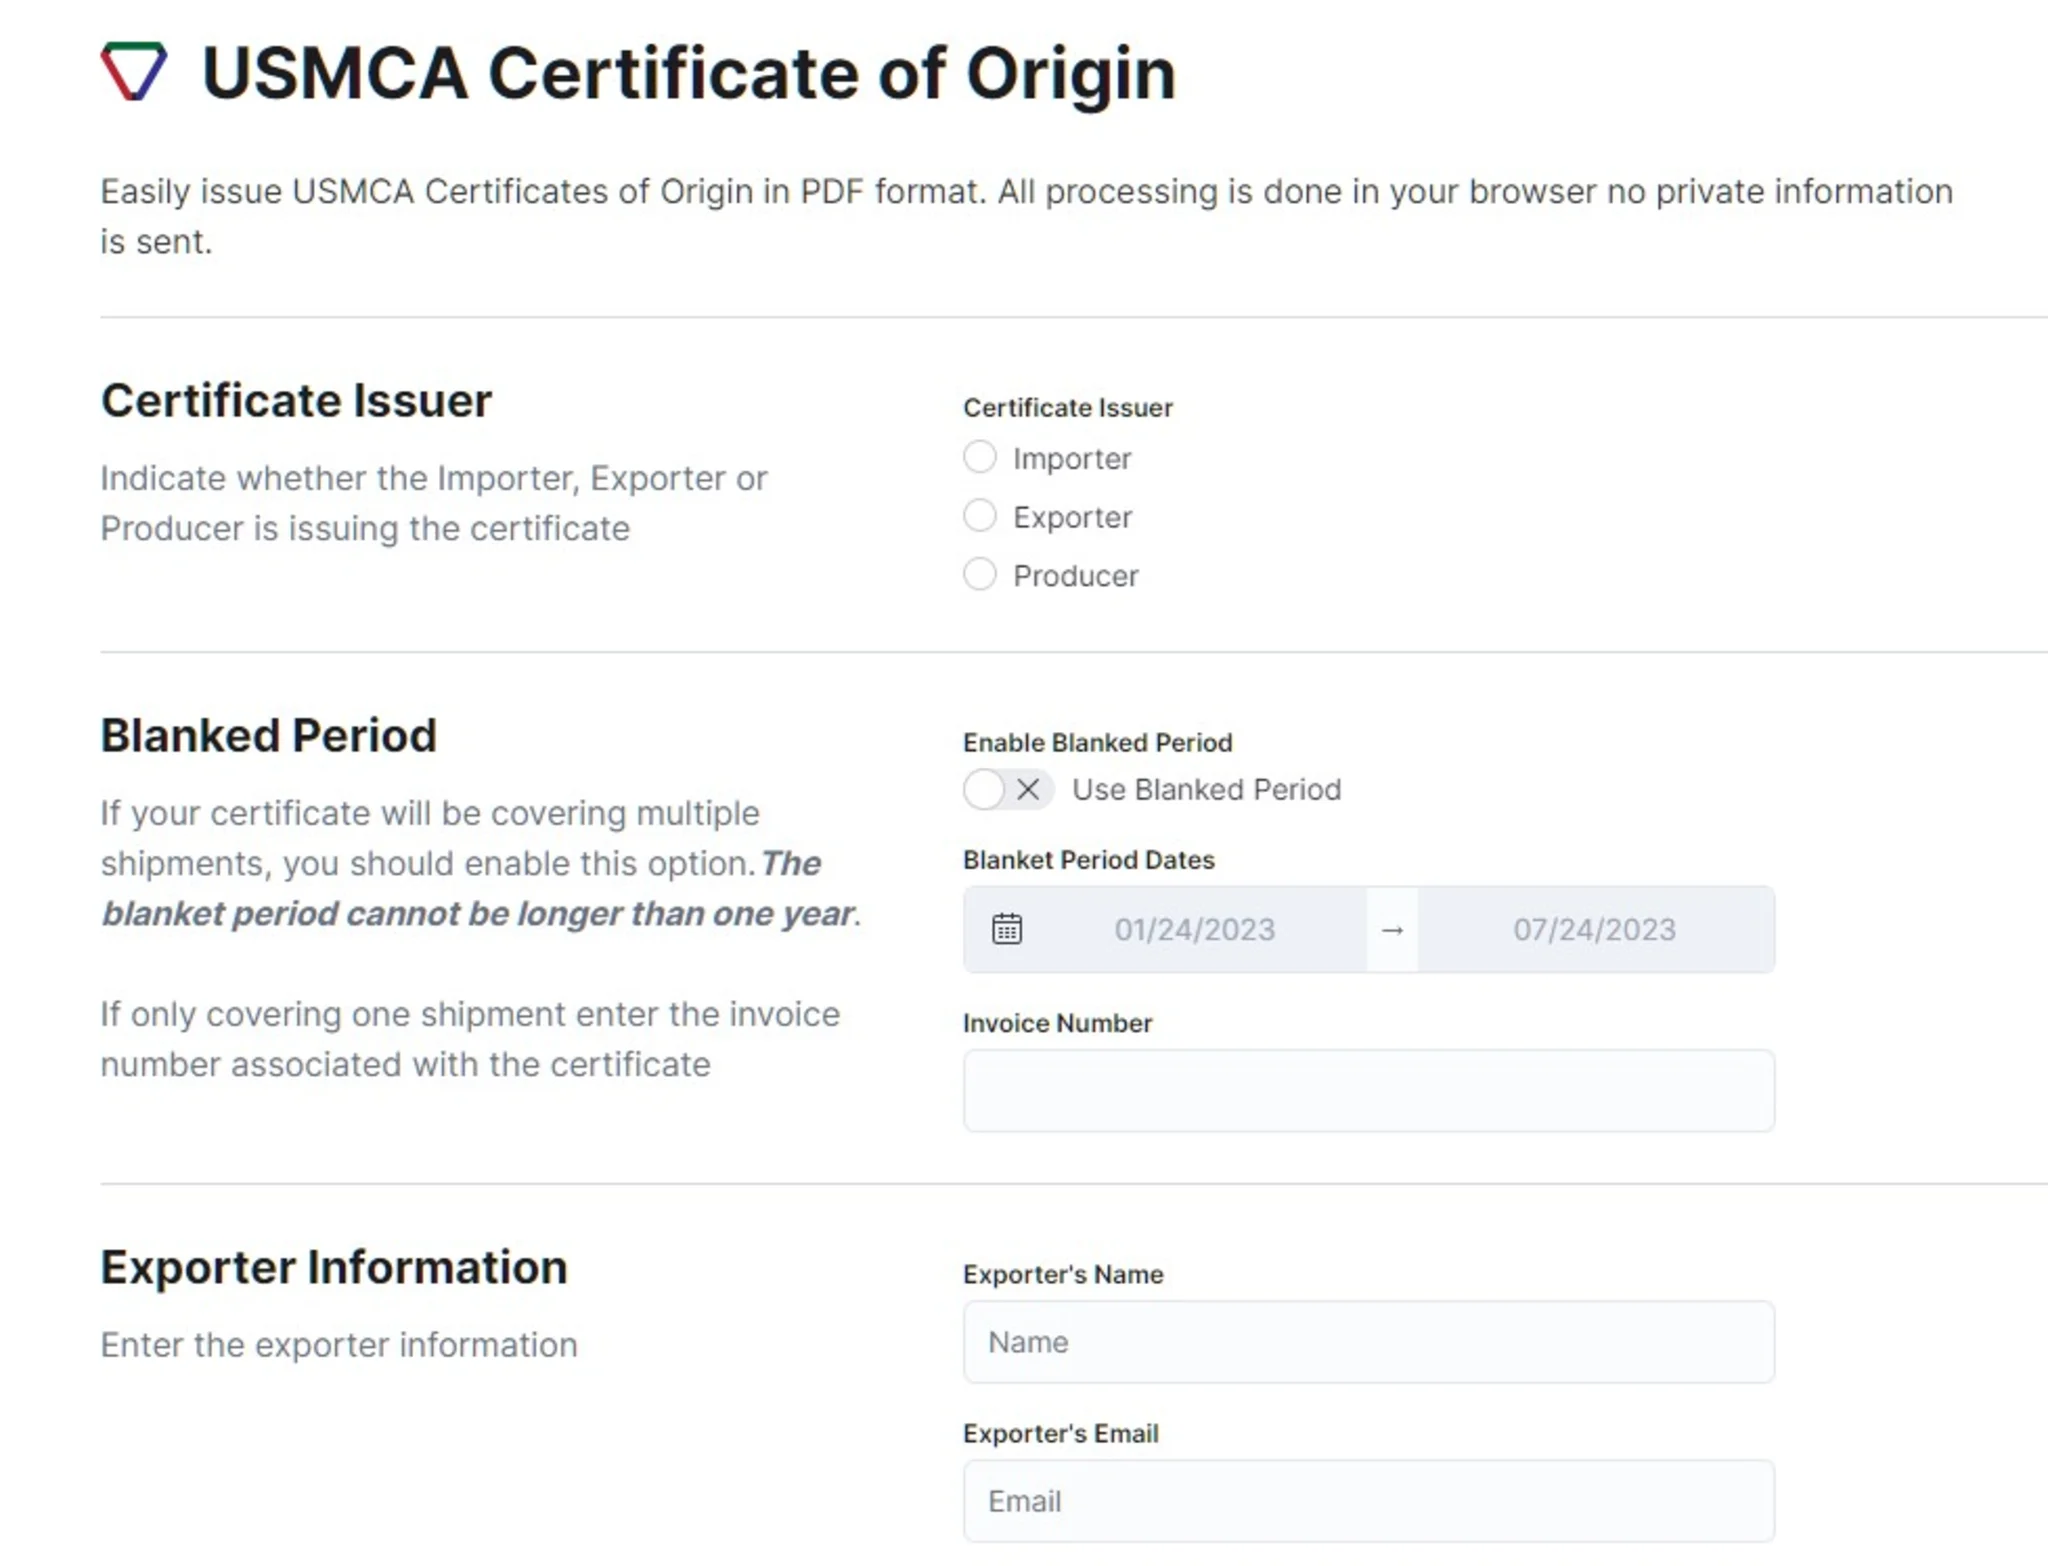Image resolution: width=2048 pixels, height=1566 pixels.
Task: Open start date picker showing 01/24/2023
Action: point(1194,930)
